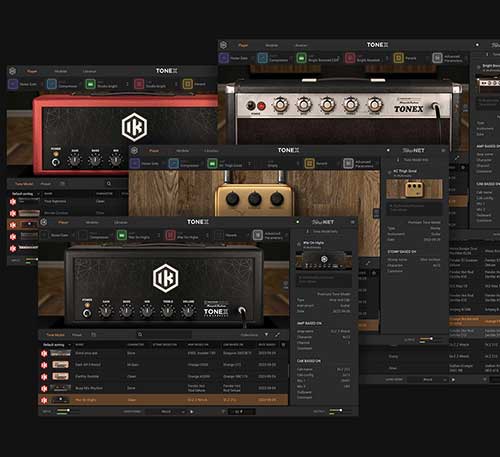Toggle the Reverb block in the black amp window

[x=219, y=235]
